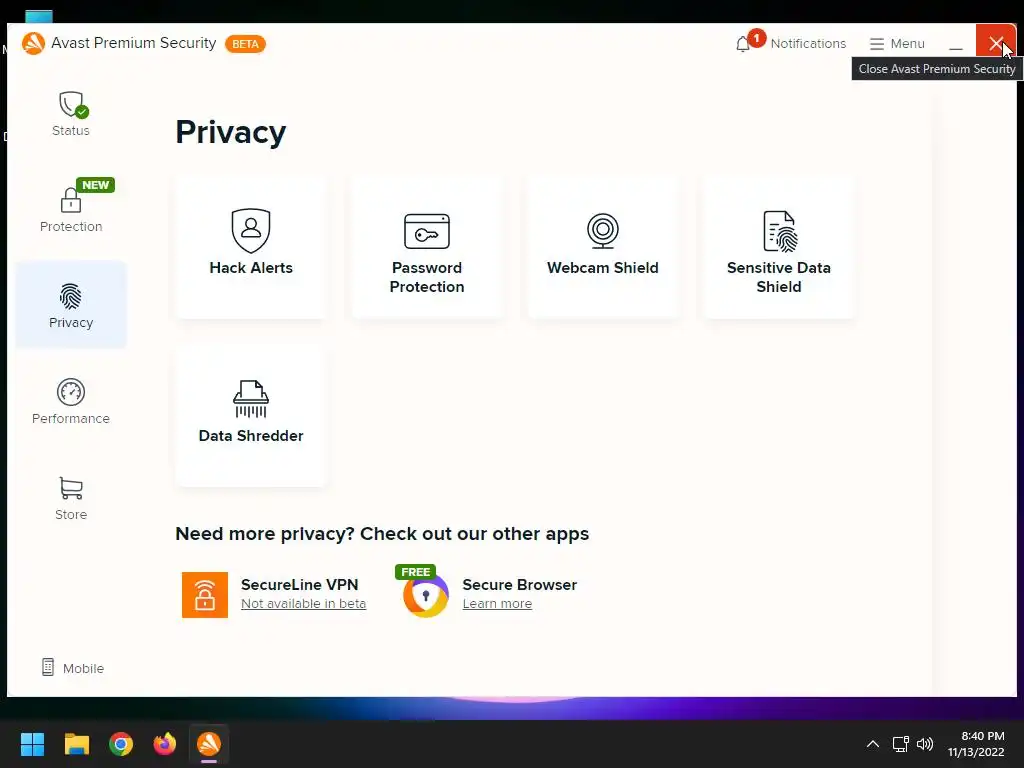Open the Status section in sidebar
1024x768 pixels.
point(71,114)
